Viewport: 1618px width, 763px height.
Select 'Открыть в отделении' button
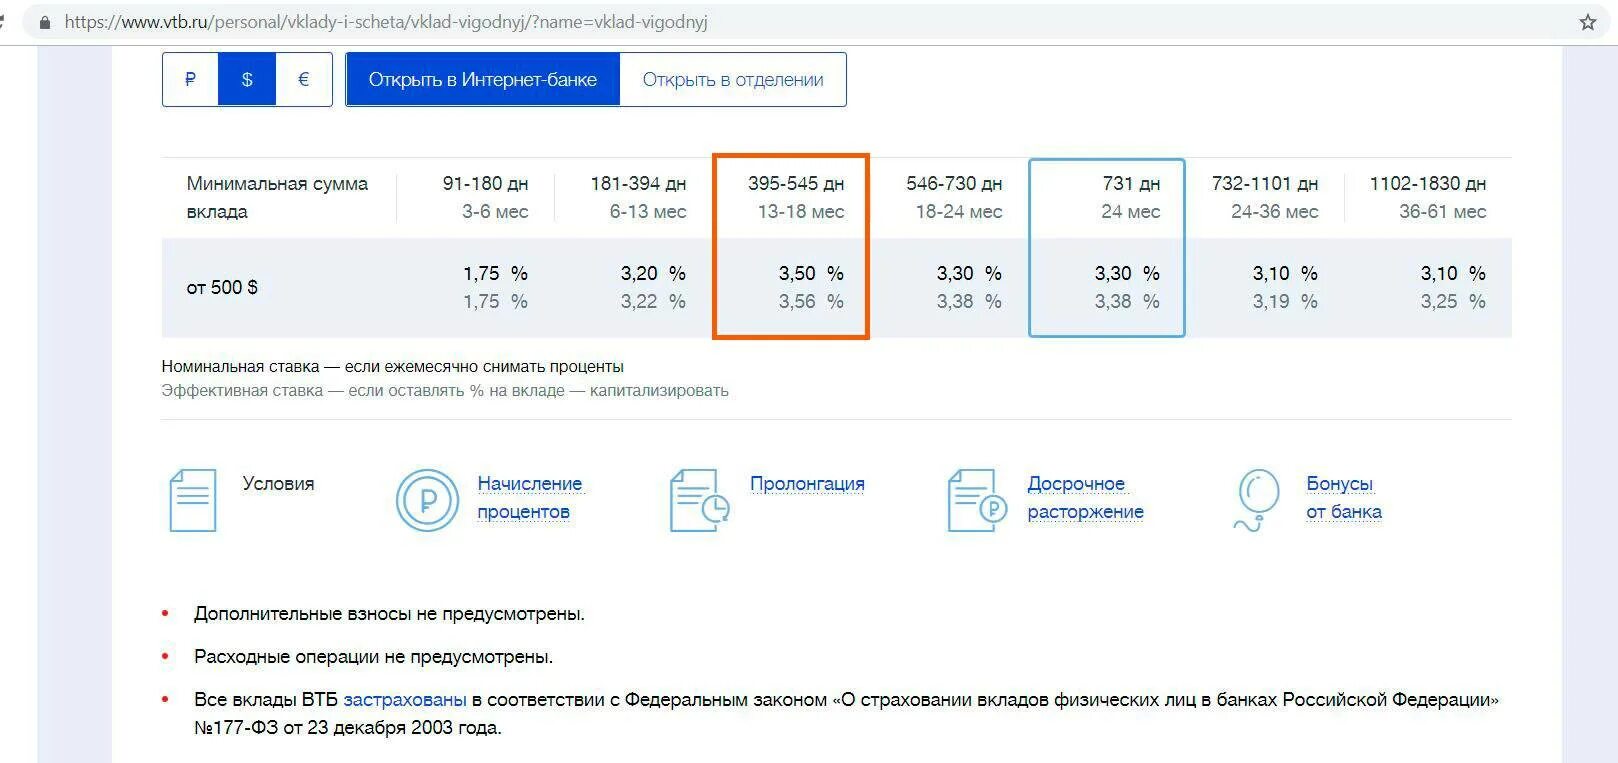733,79
